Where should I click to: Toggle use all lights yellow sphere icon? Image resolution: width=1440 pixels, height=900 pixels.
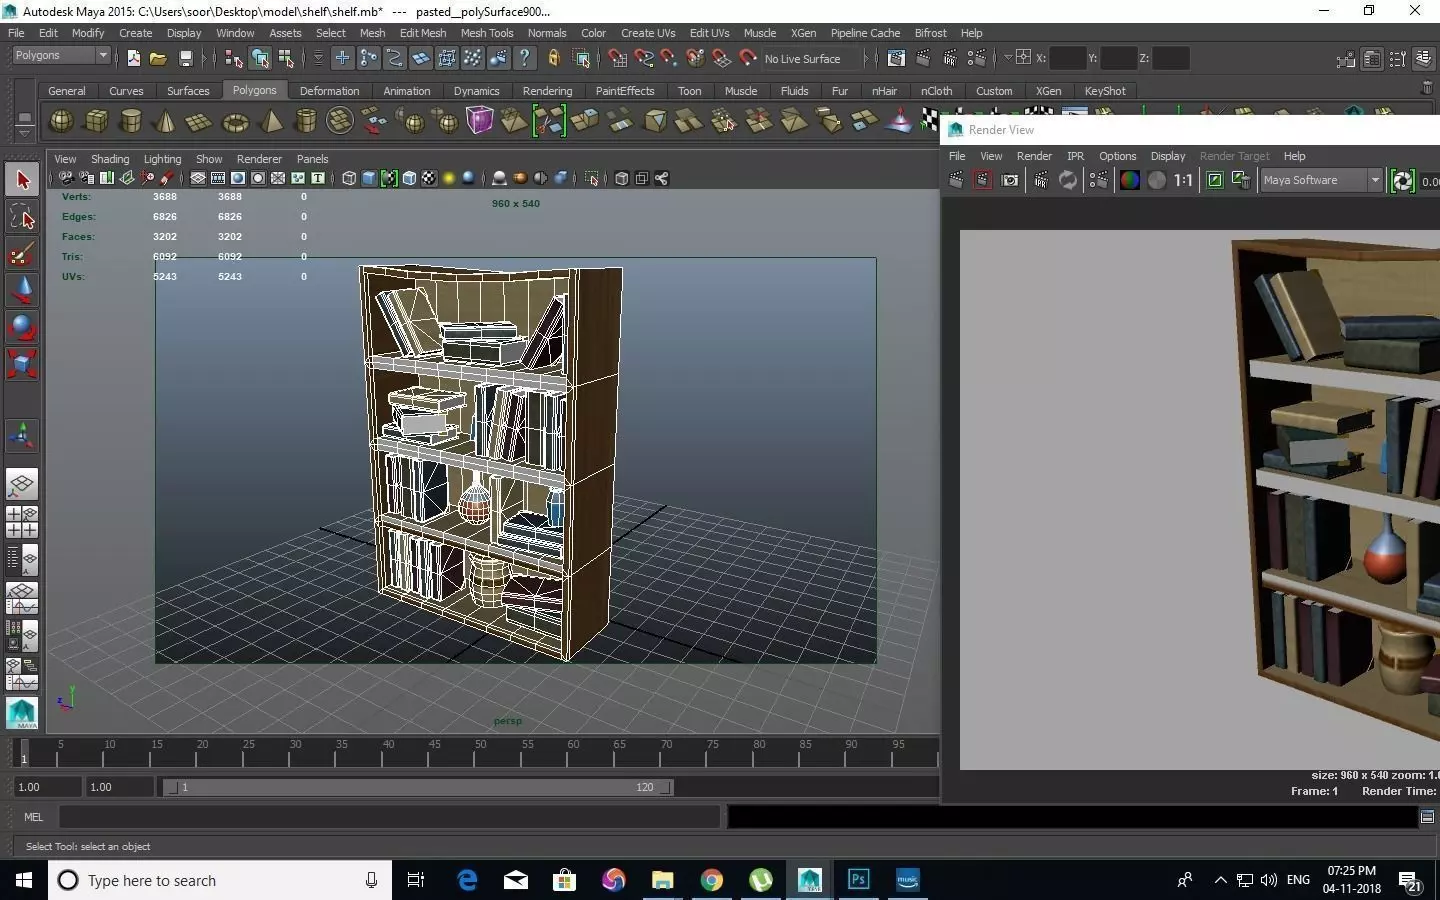(x=449, y=178)
